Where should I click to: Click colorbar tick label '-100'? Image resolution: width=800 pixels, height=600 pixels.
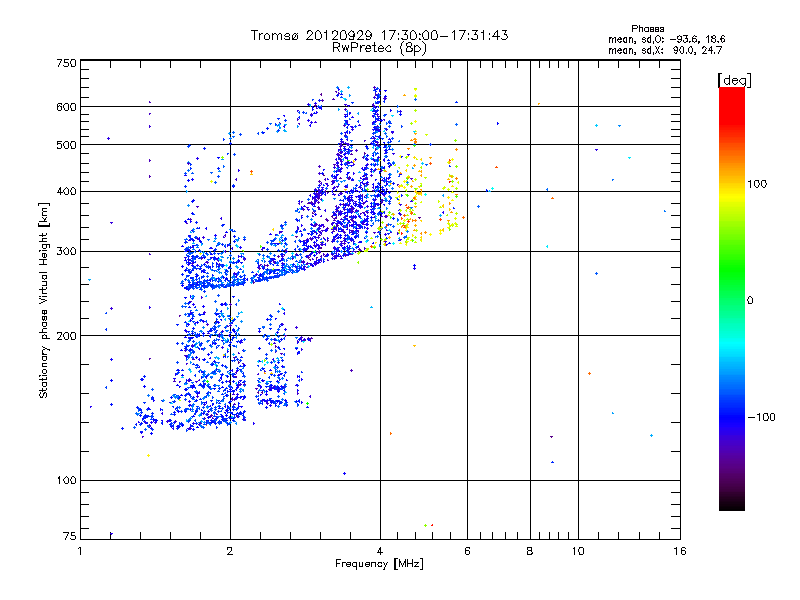tap(761, 417)
